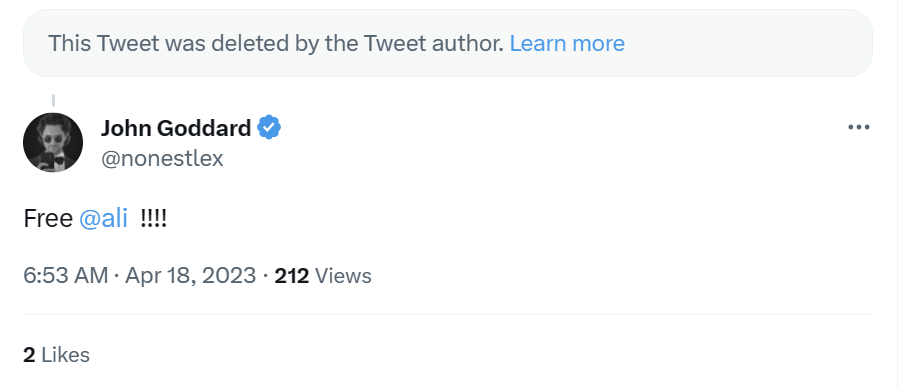
Task: Open the 2 Likes list
Action: 56,355
